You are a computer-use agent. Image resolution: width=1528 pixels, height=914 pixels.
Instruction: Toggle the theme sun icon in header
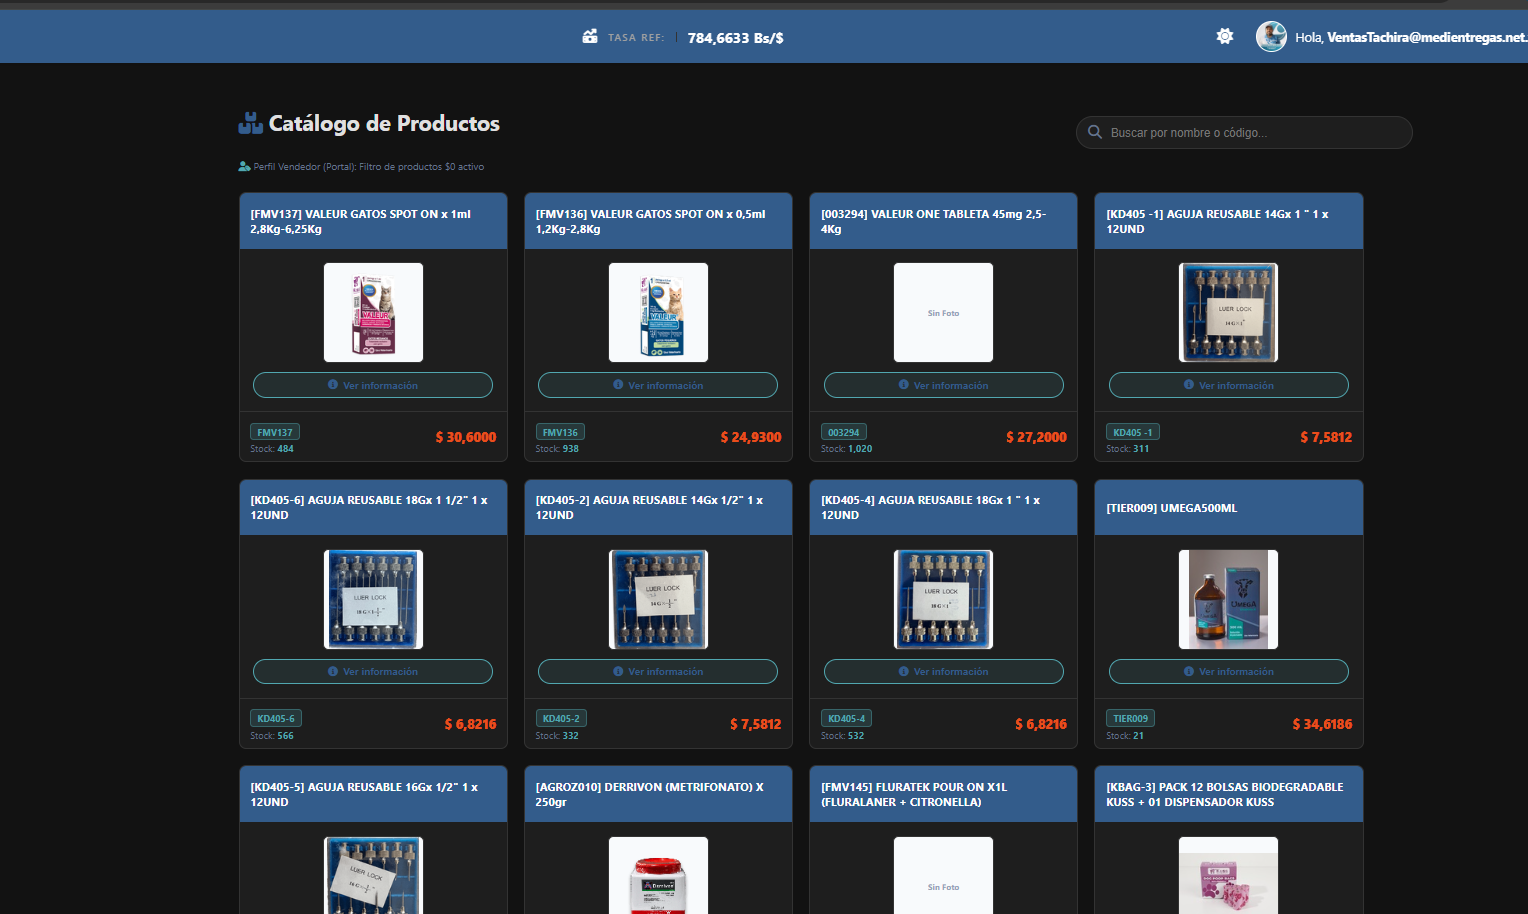click(1225, 36)
